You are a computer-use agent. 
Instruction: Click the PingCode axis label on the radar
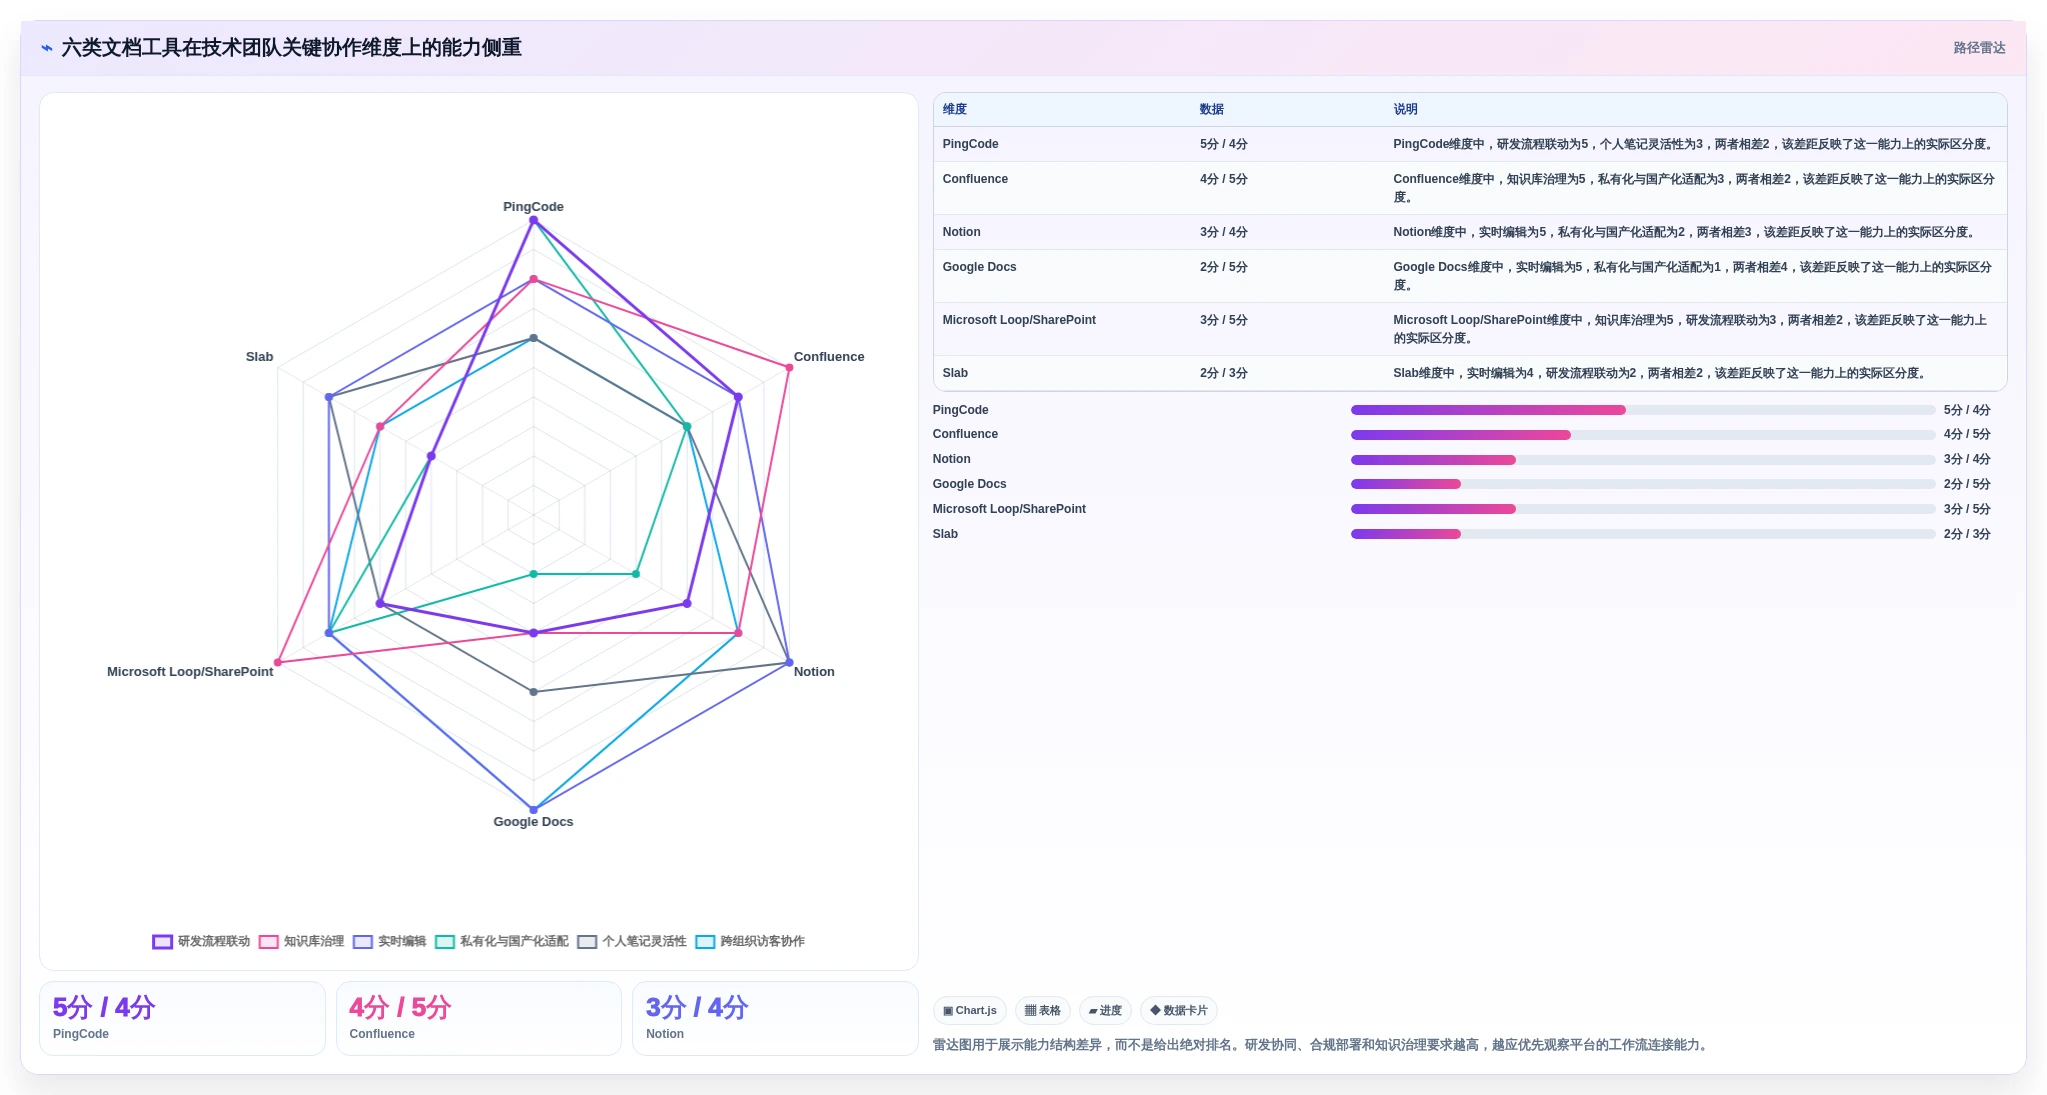[533, 207]
